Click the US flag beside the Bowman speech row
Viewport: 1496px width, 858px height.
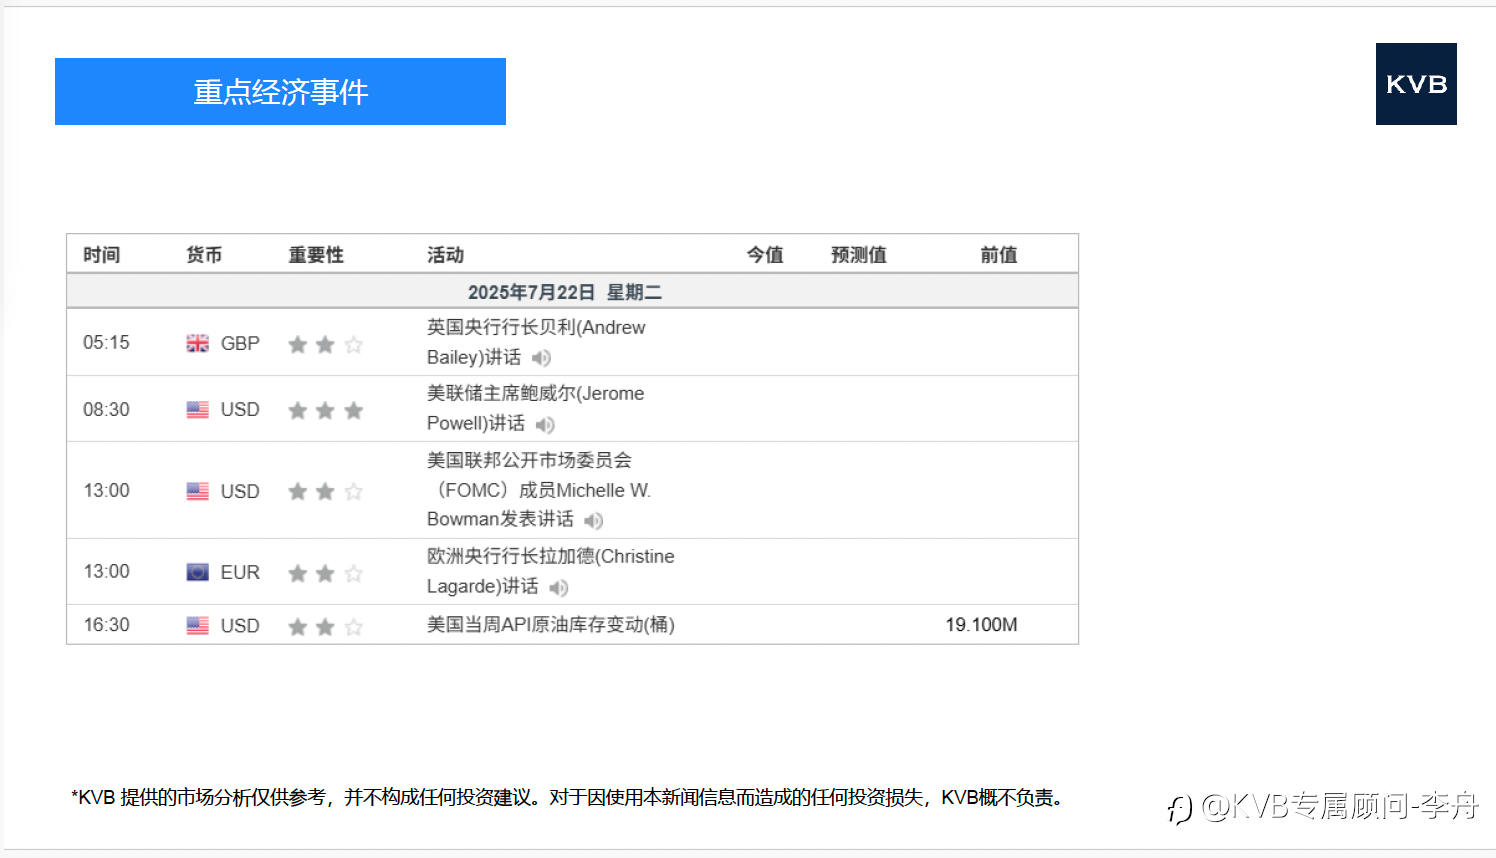pyautogui.click(x=198, y=491)
